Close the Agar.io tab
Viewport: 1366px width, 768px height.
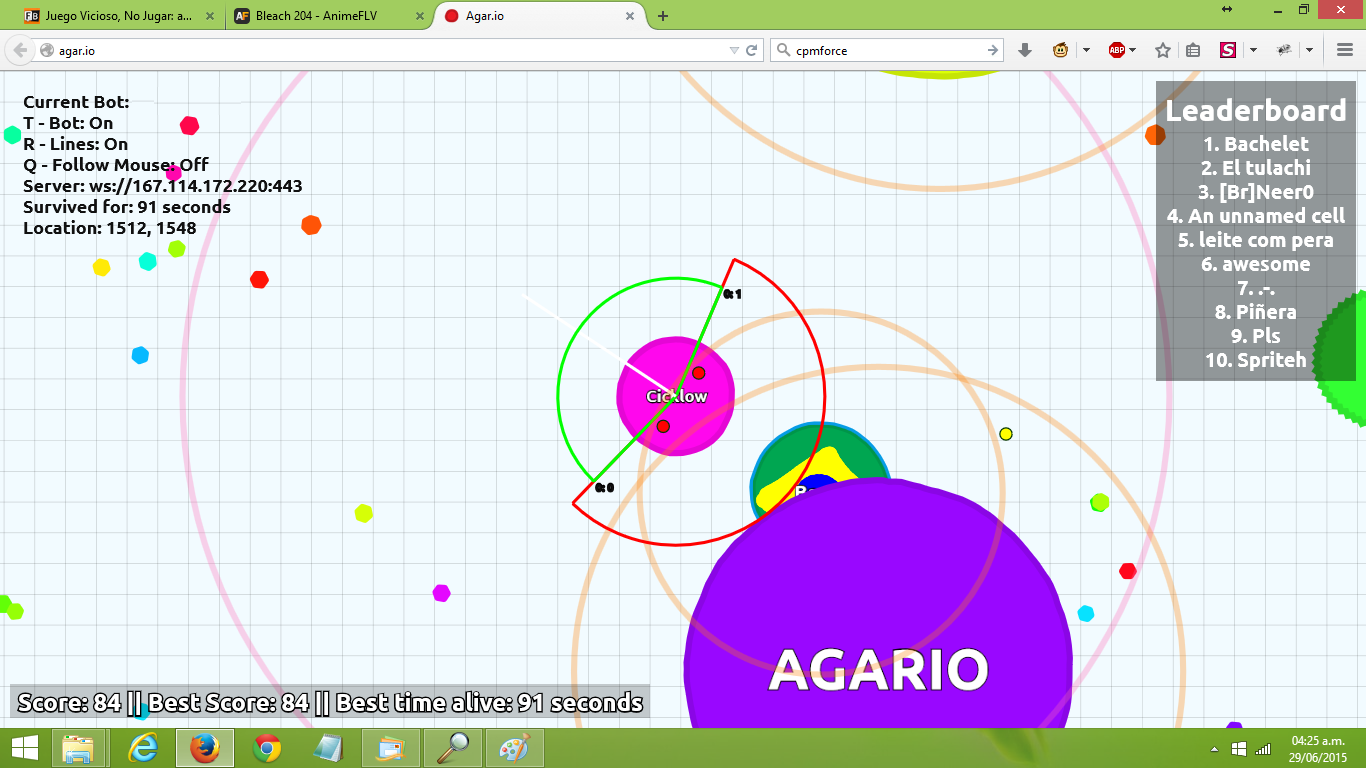click(630, 16)
